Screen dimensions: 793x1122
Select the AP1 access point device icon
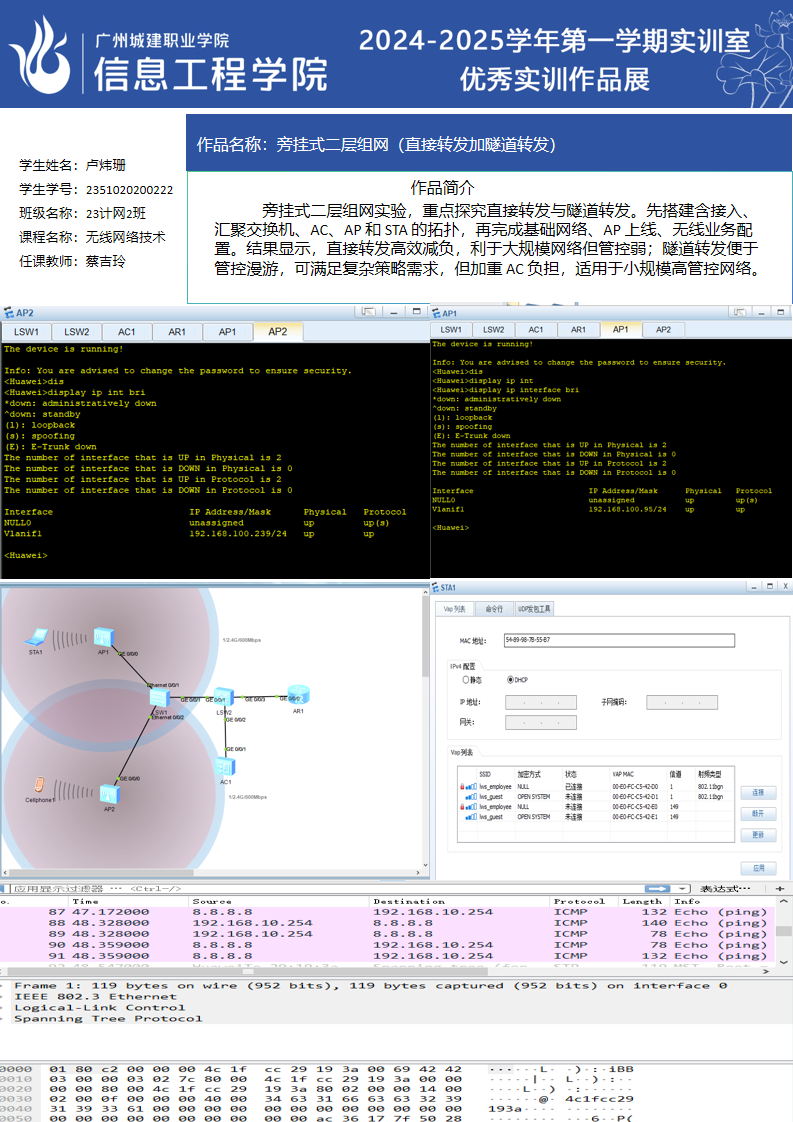[103, 636]
